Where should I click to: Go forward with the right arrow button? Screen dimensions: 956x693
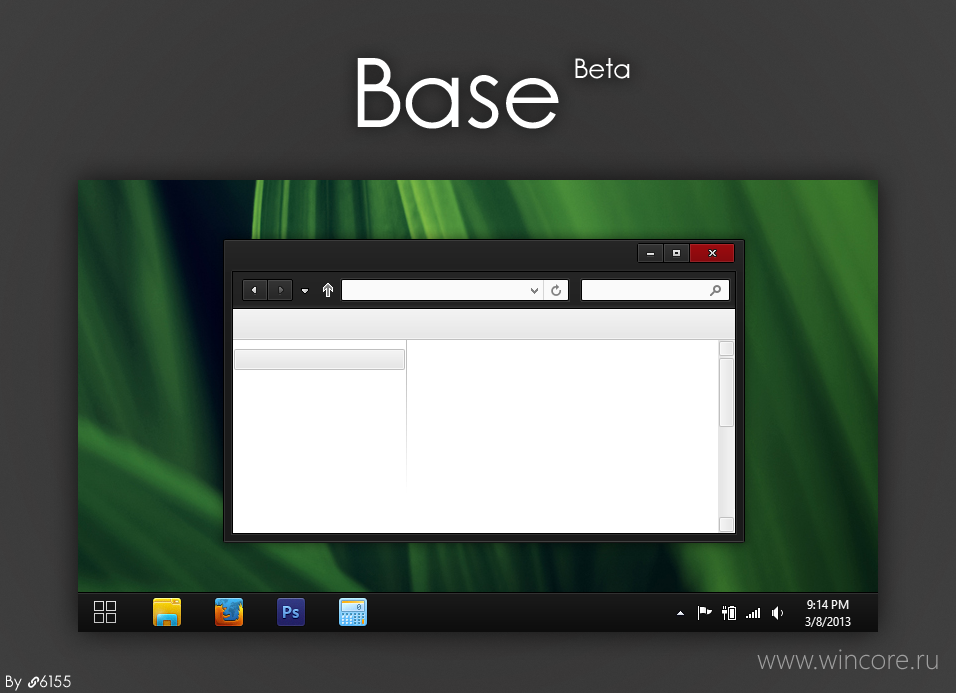coord(280,290)
